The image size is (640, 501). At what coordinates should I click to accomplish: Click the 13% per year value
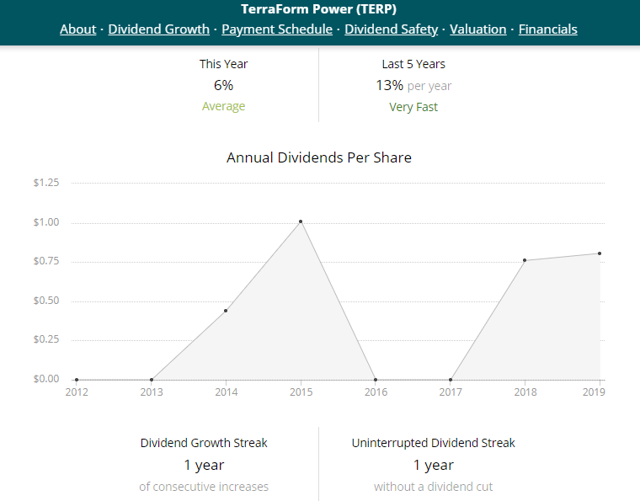(413, 85)
